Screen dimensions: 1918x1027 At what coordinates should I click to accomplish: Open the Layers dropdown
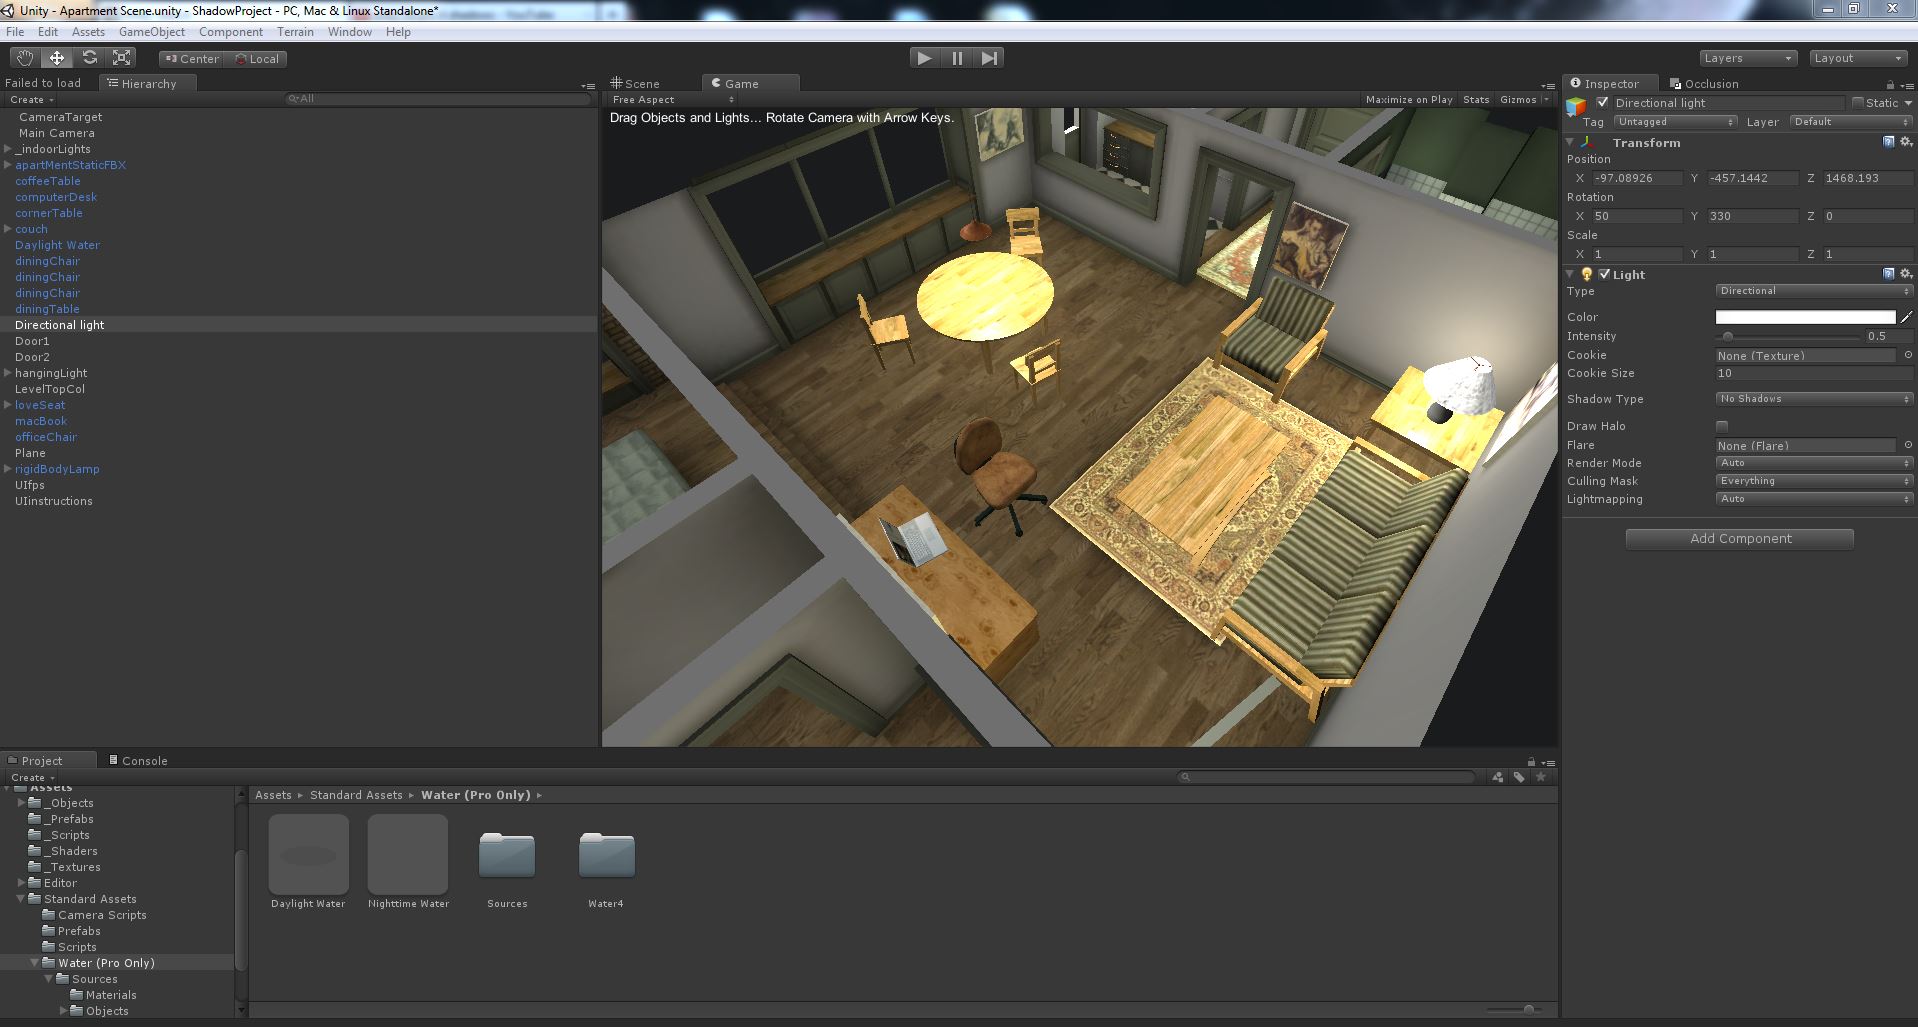coord(1748,58)
